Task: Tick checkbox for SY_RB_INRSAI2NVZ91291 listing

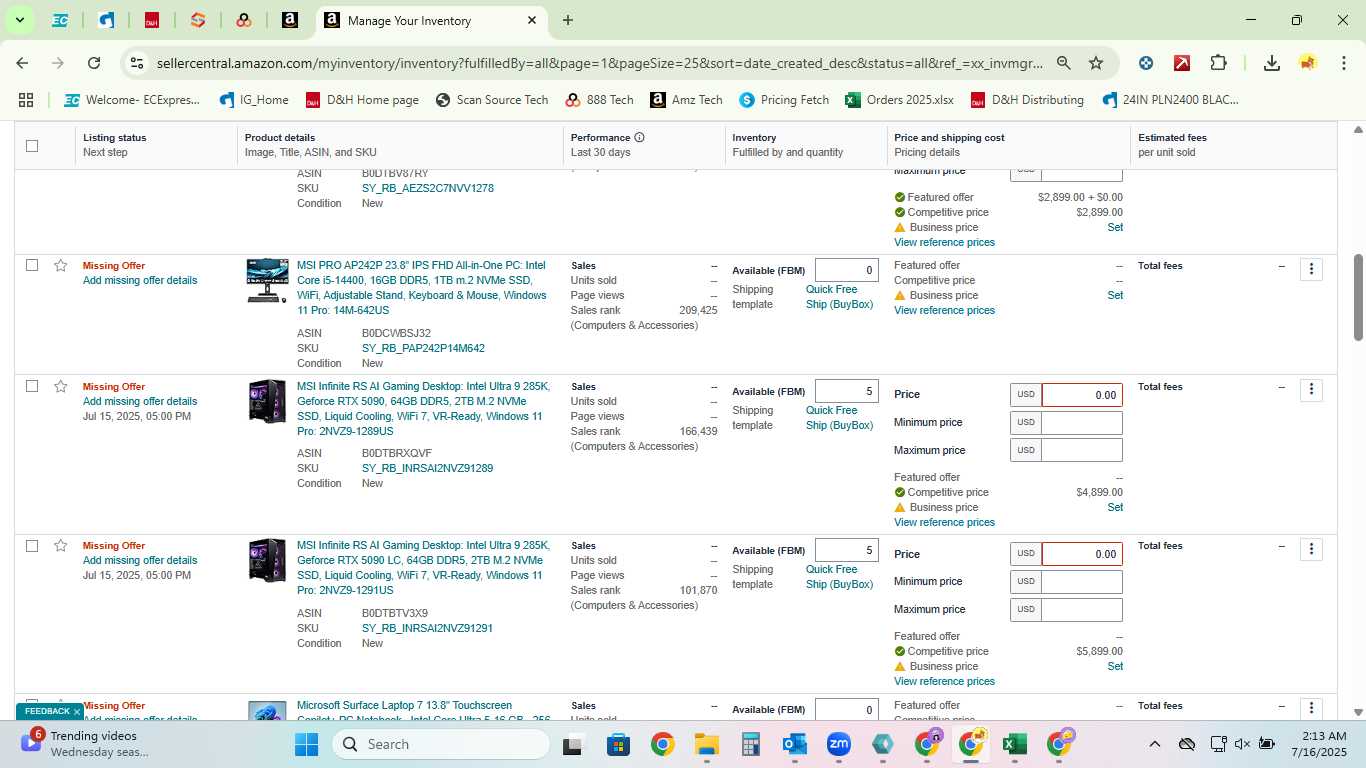Action: [x=32, y=545]
